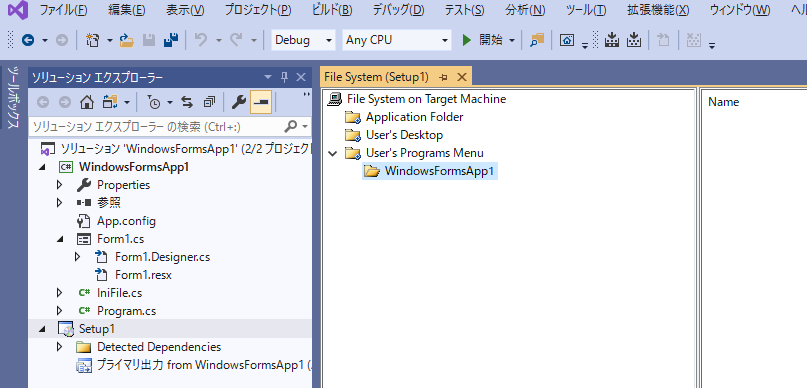Expand the Form1.Designer.cs node
807x388 pixels.
point(78,257)
